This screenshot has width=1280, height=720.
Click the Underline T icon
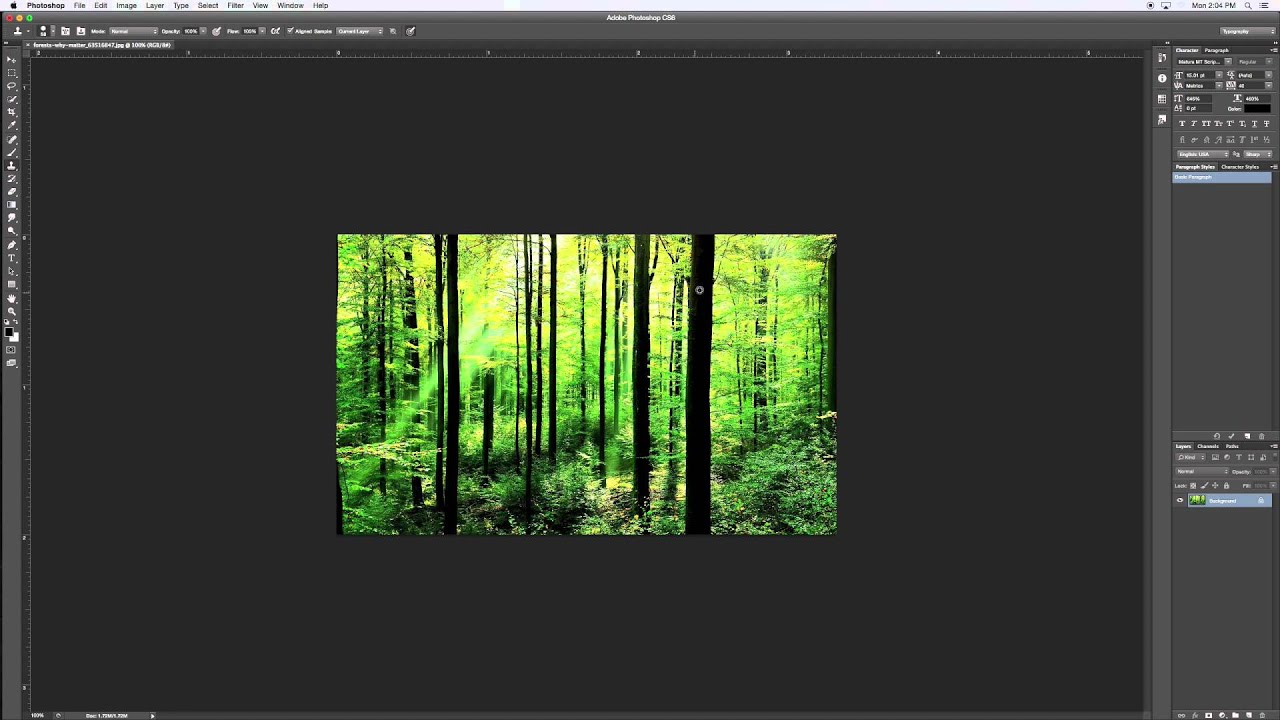pos(1254,124)
